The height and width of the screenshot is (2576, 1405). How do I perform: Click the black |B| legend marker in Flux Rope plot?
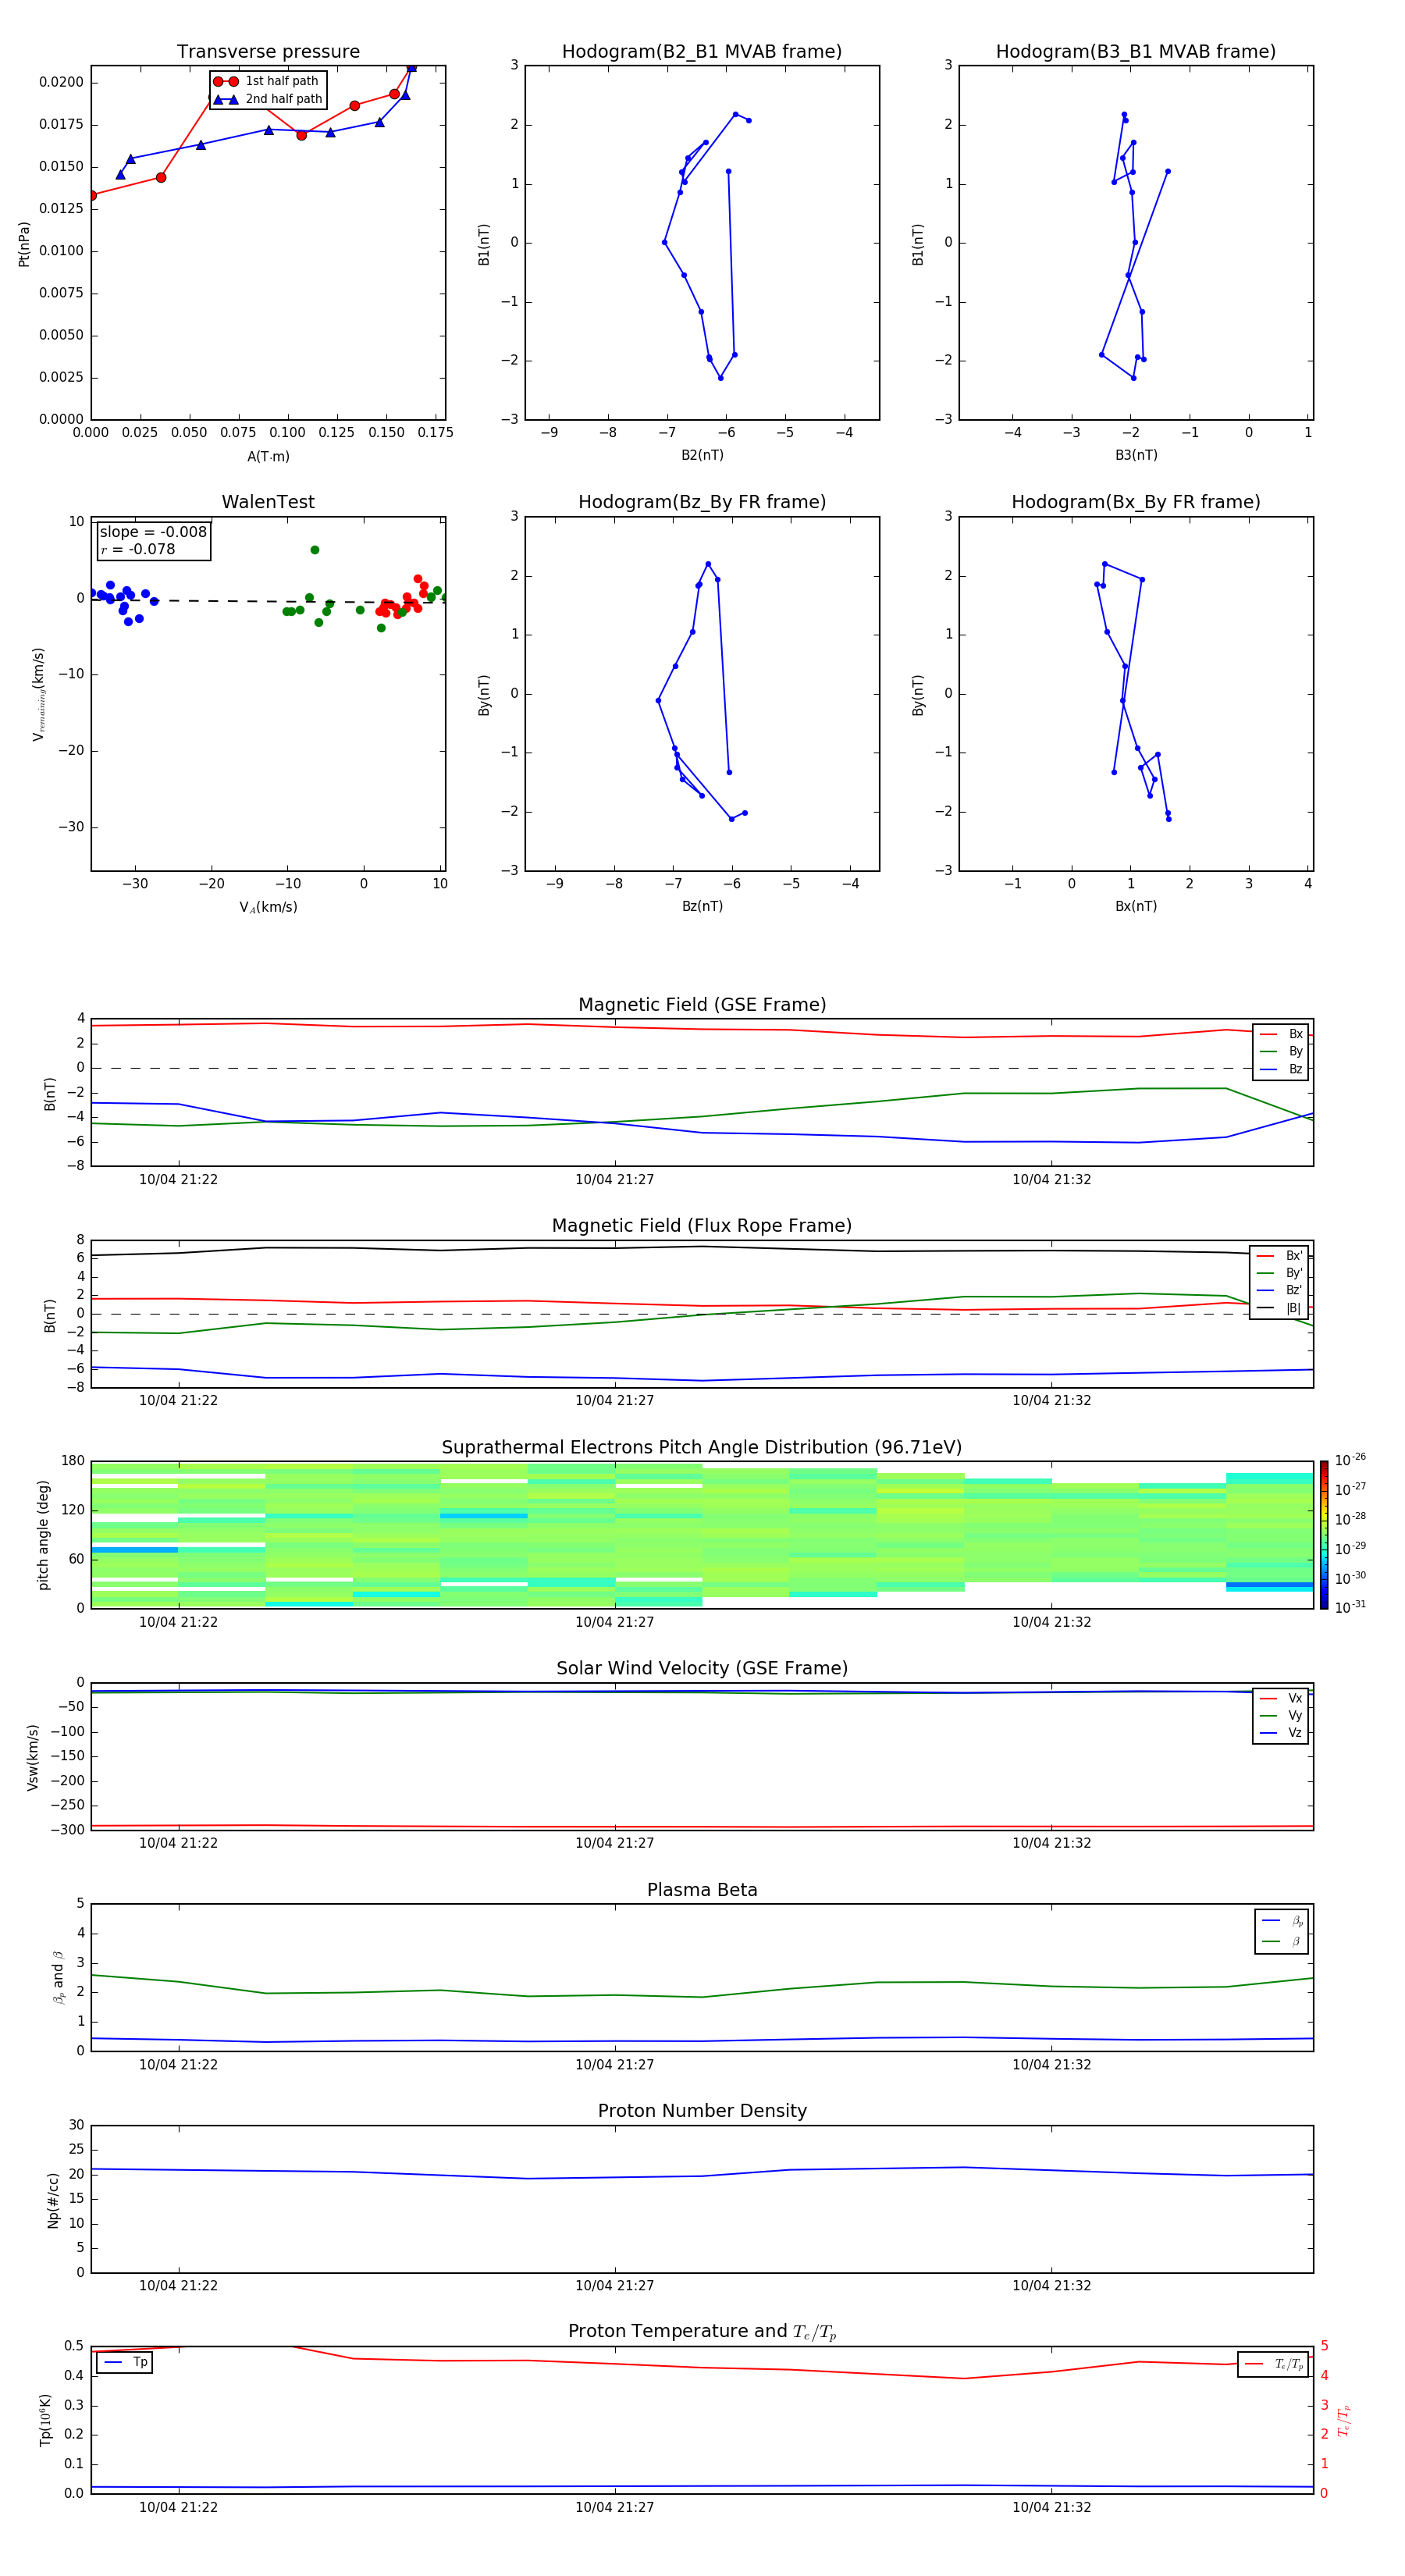pos(1265,1308)
